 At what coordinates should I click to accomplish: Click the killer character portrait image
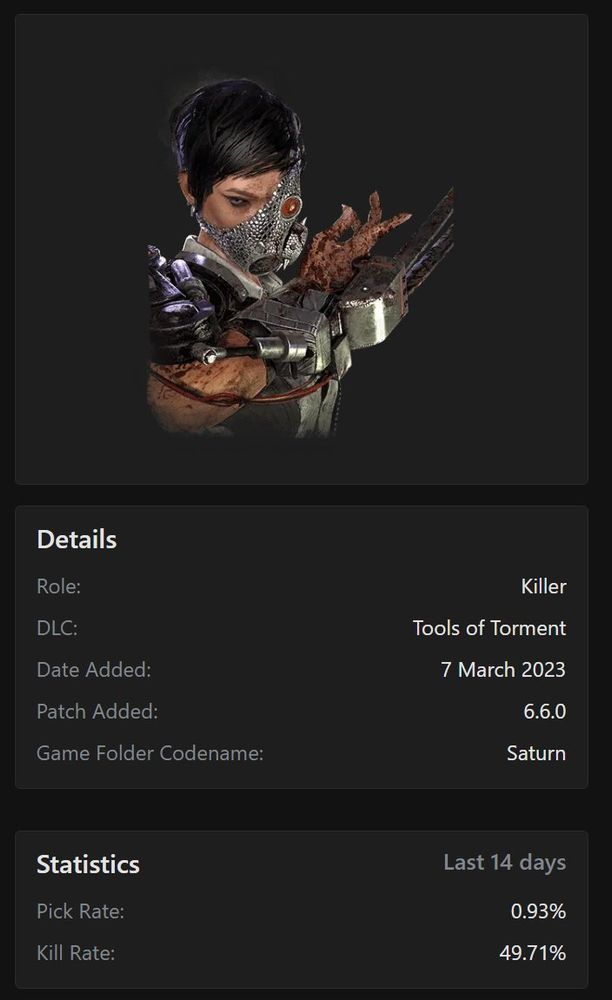tap(301, 258)
